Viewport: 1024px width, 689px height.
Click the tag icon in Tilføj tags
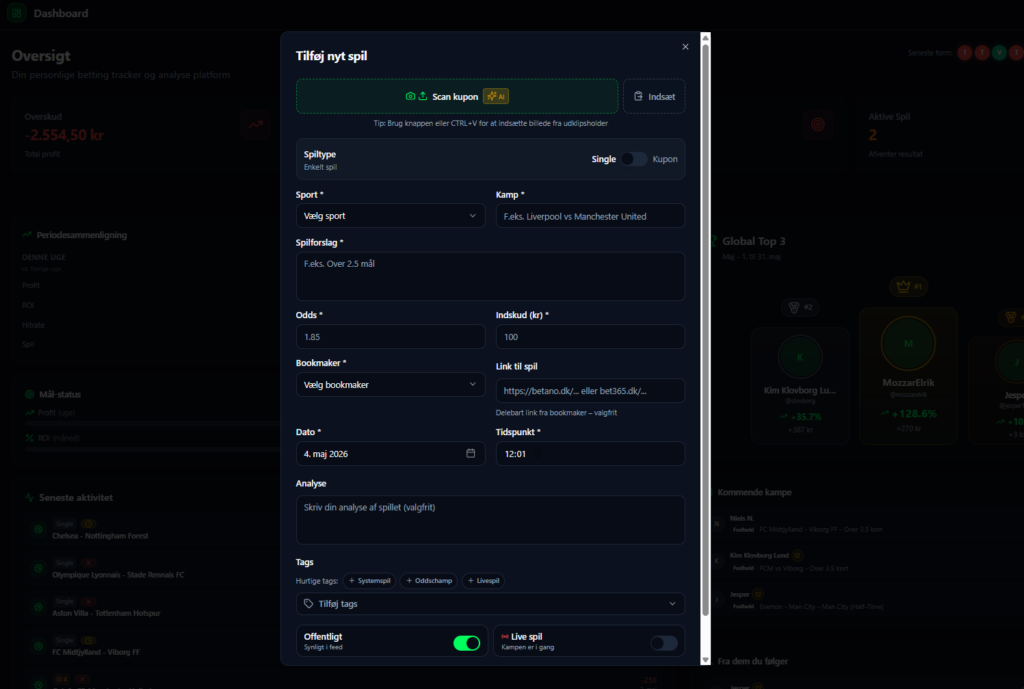pyautogui.click(x=308, y=604)
